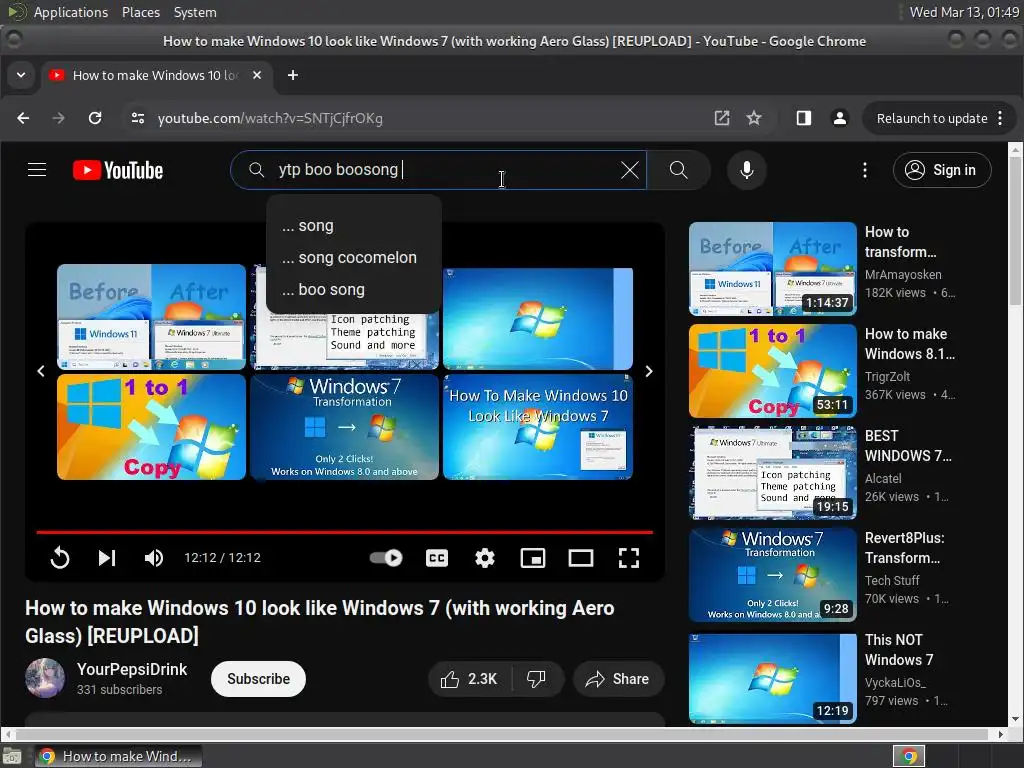Dislike the video with thumbs down
Image resolution: width=1024 pixels, height=768 pixels.
tap(537, 679)
